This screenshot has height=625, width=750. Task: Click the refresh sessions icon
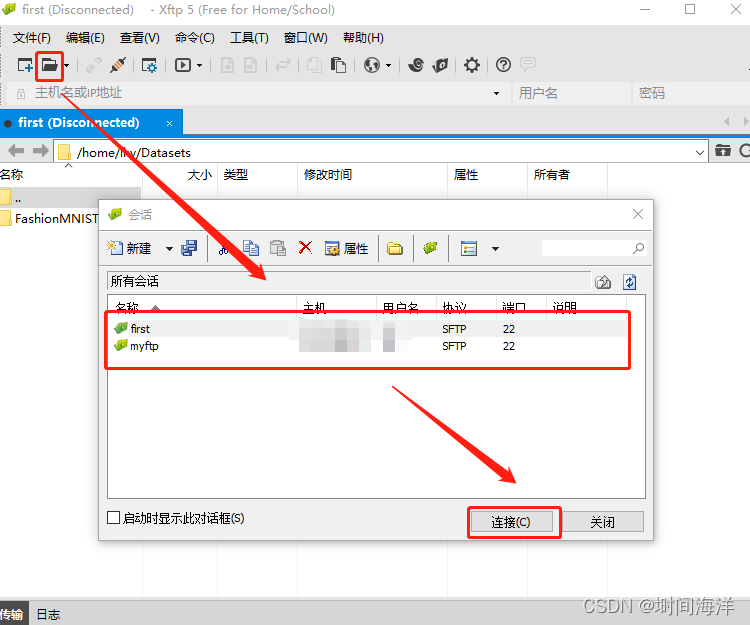point(629,282)
